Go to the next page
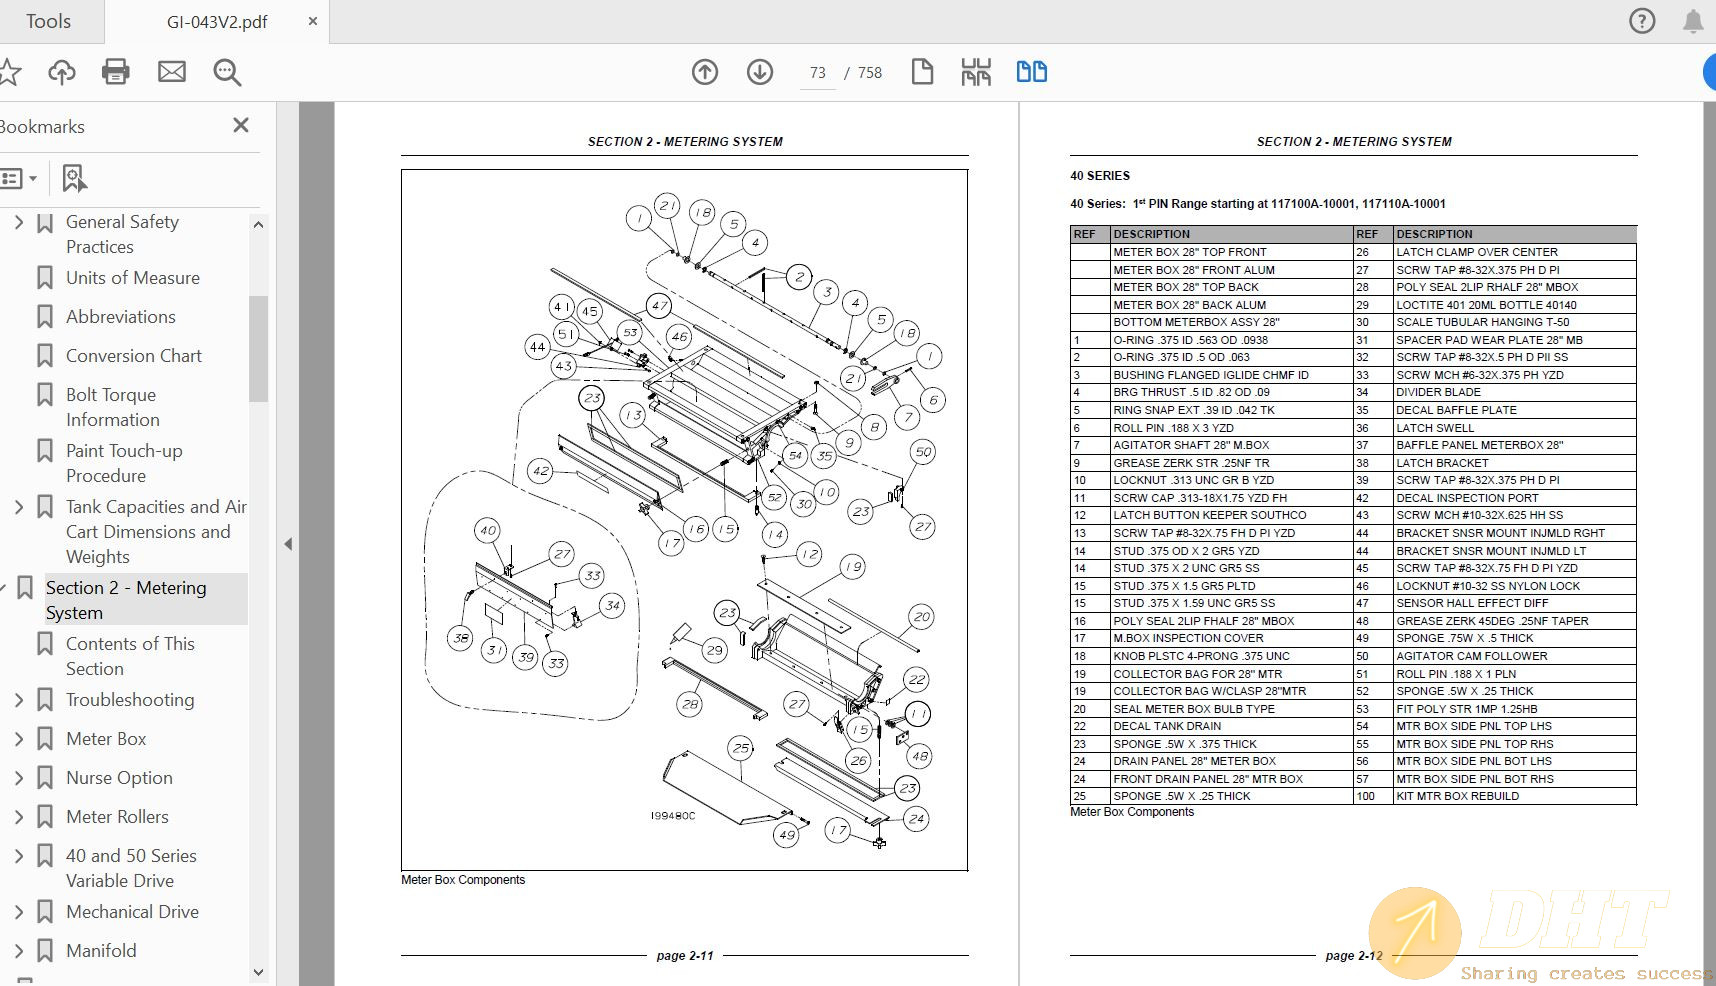This screenshot has height=986, width=1716. click(x=760, y=72)
